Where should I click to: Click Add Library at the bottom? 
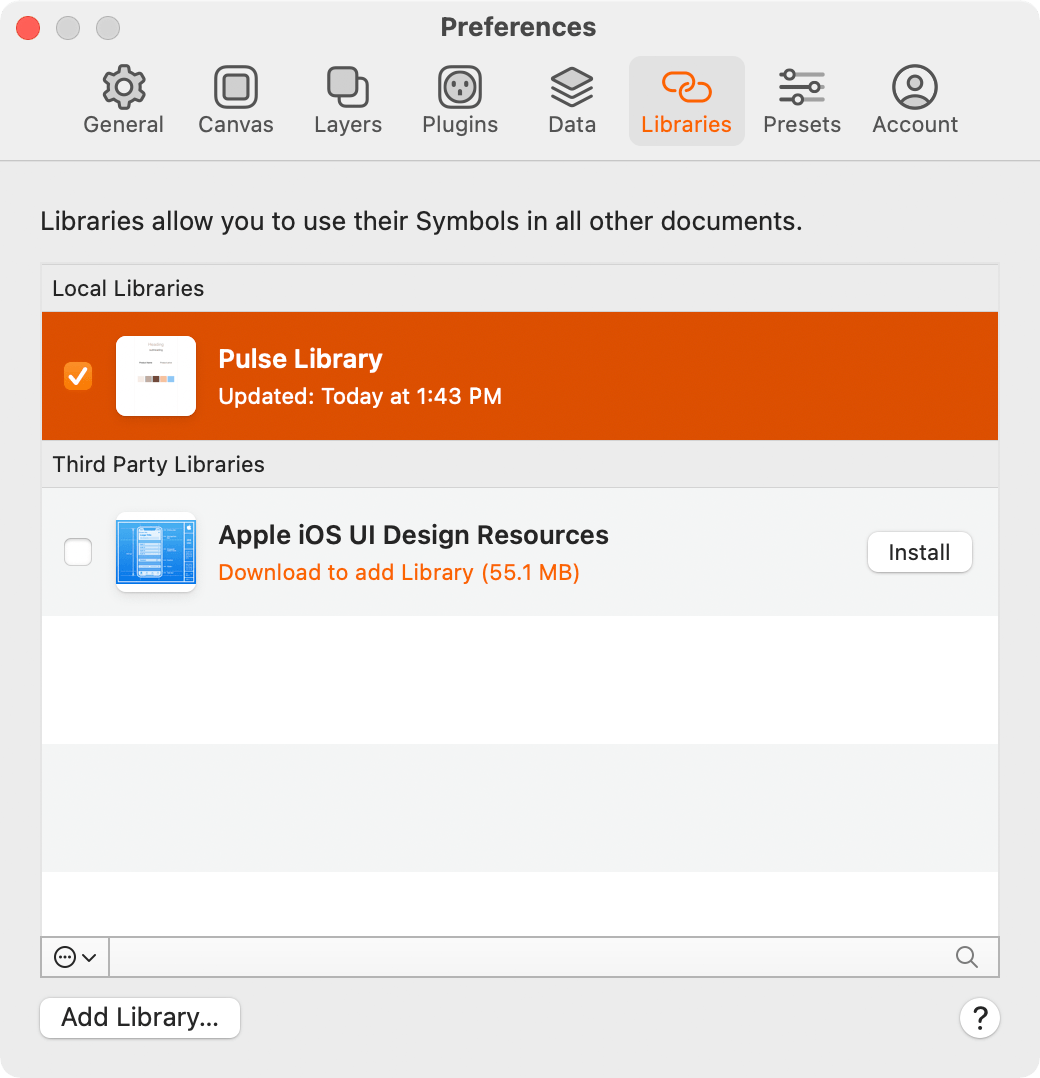point(139,1018)
